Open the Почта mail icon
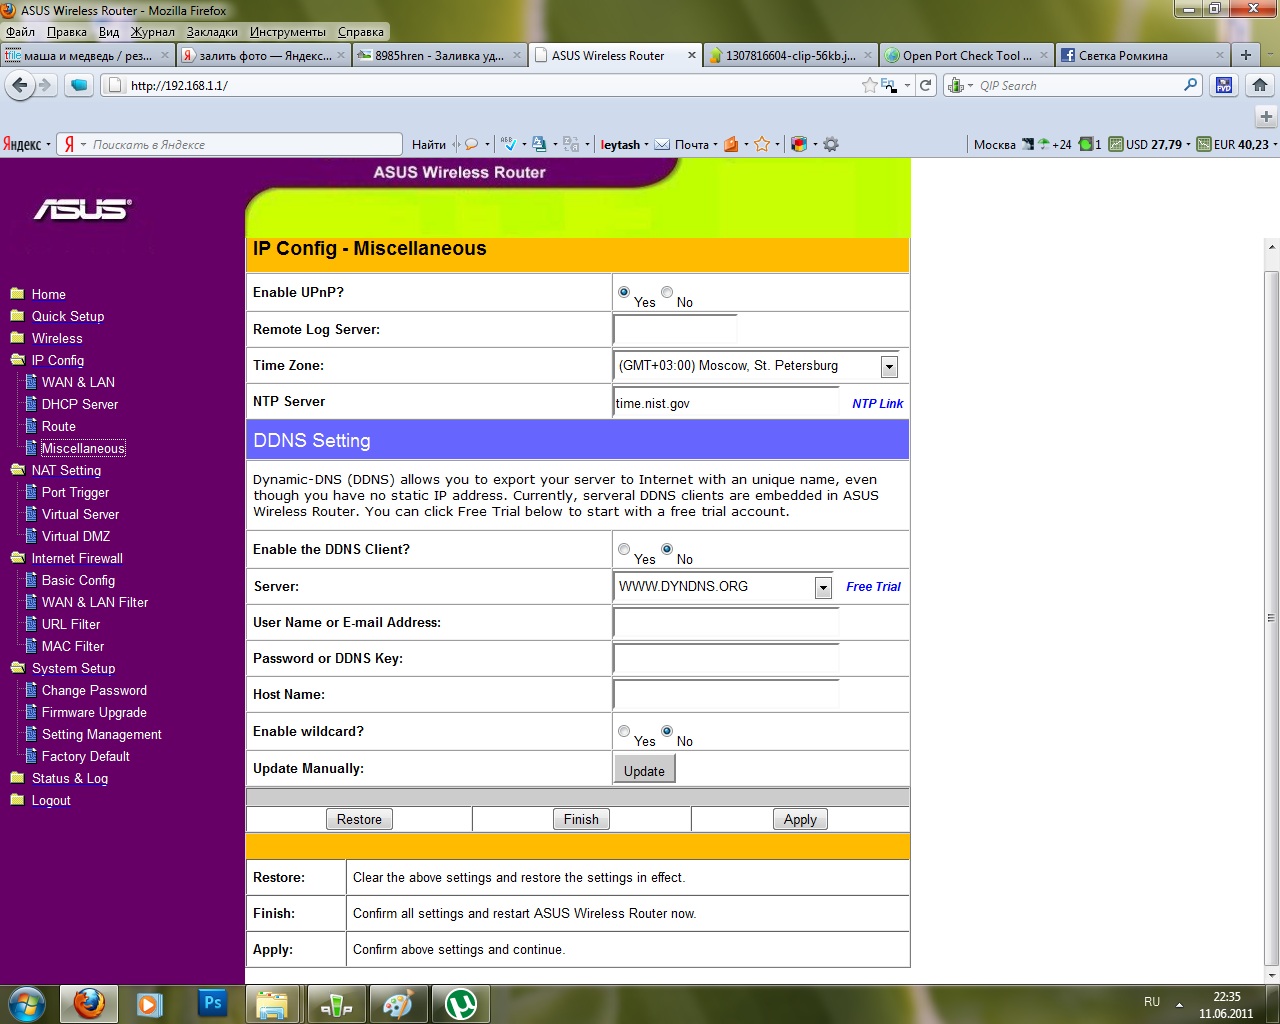The height and width of the screenshot is (1024, 1280). tap(662, 144)
